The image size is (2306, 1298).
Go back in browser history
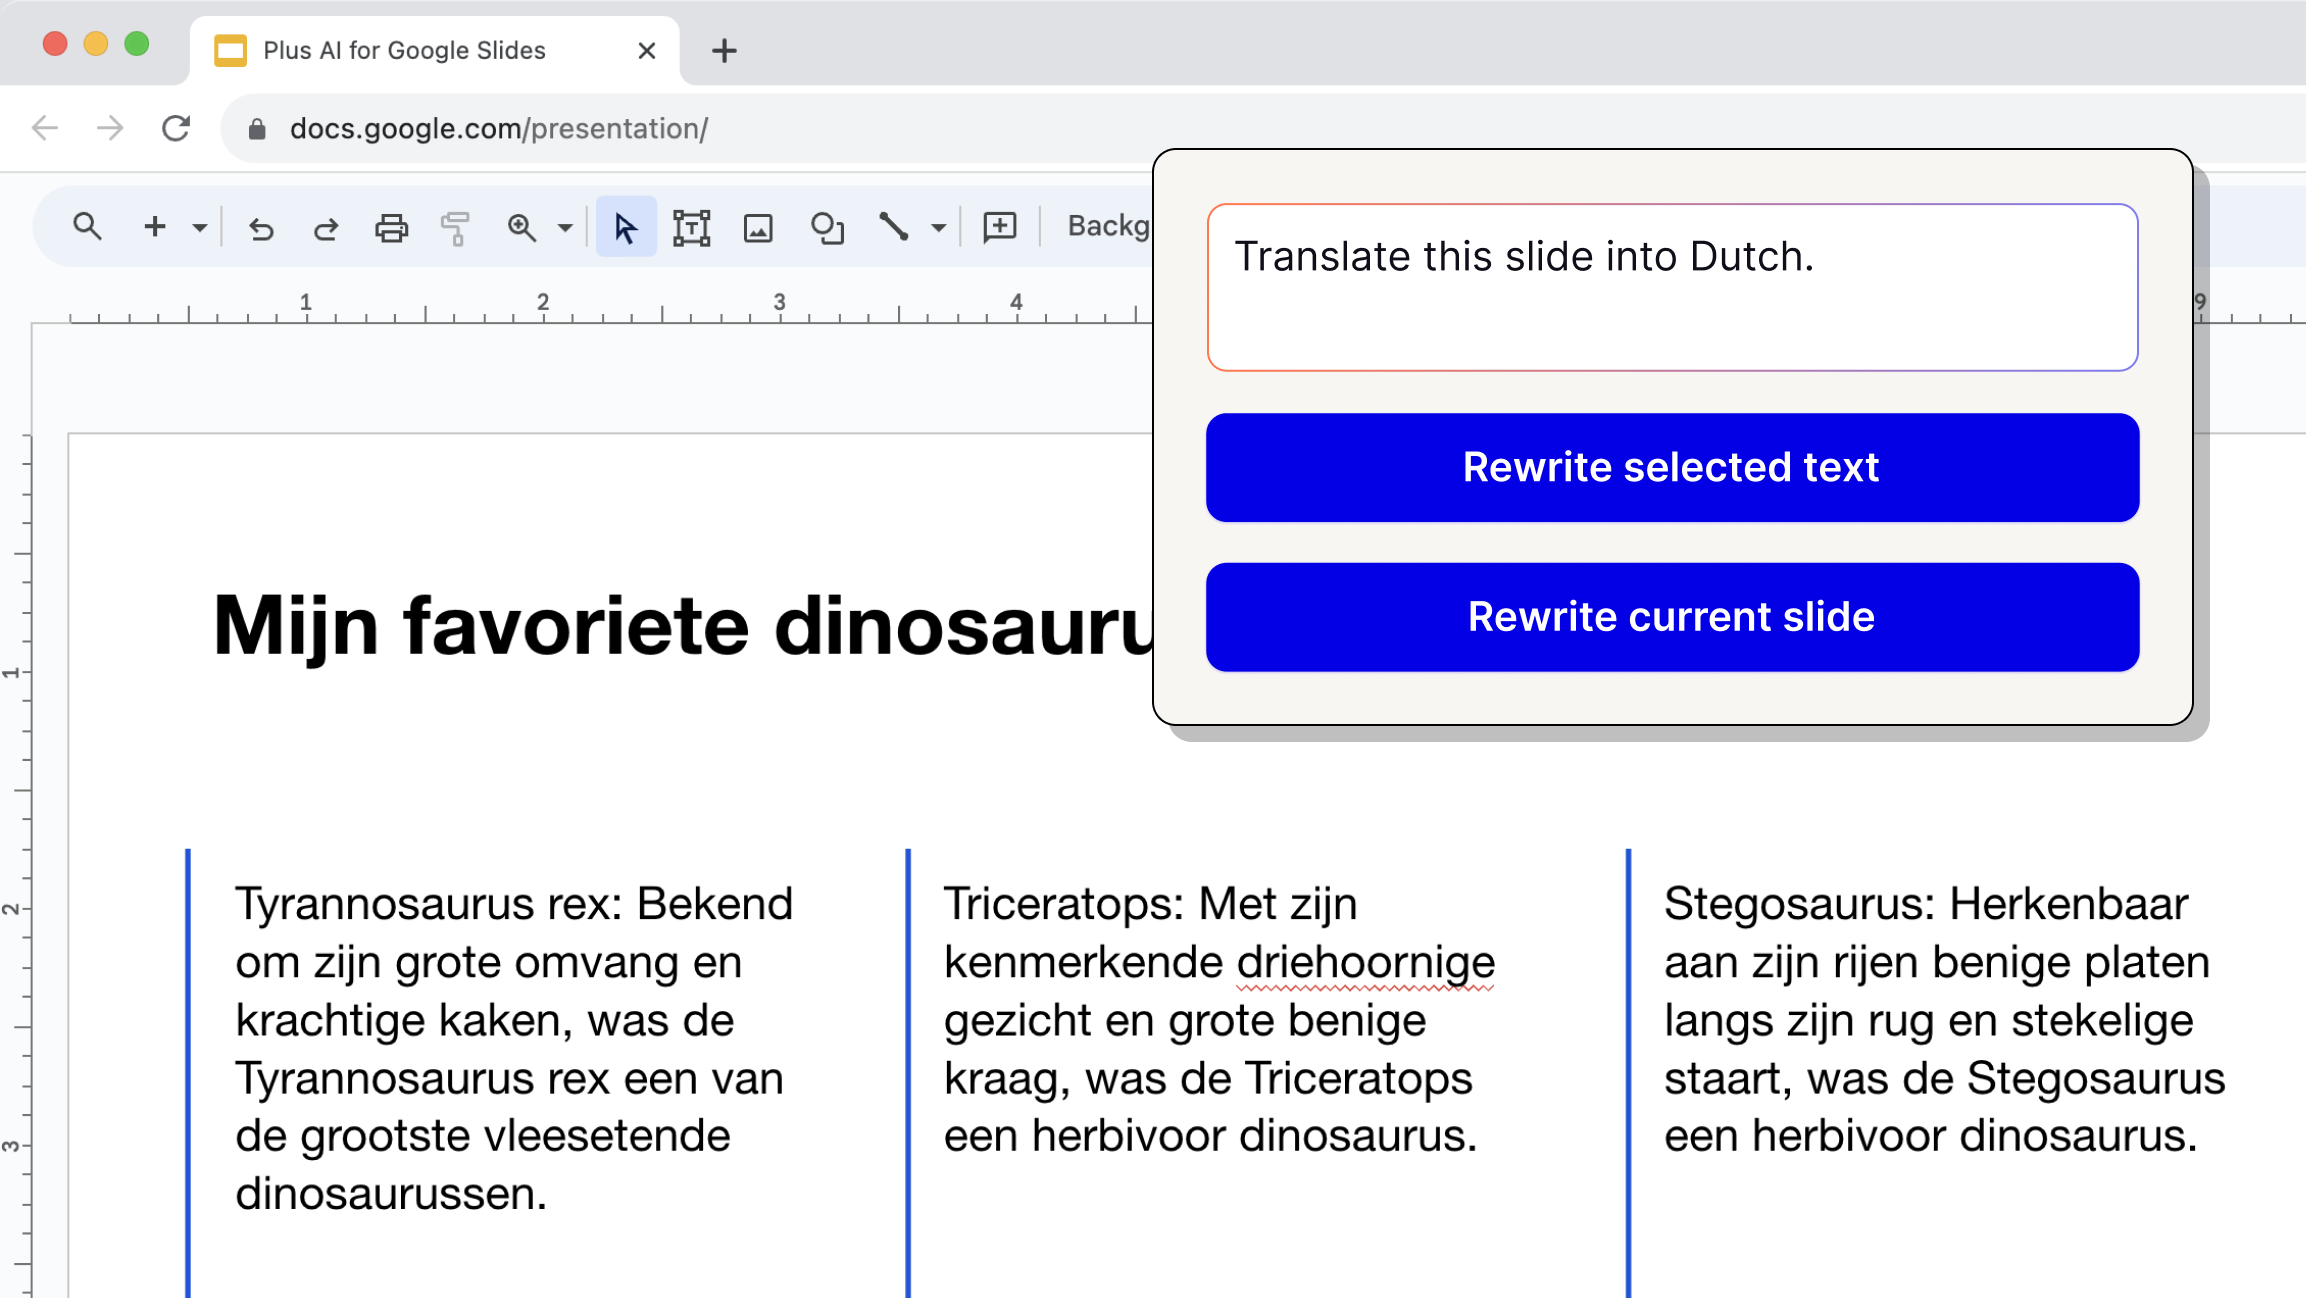(45, 128)
